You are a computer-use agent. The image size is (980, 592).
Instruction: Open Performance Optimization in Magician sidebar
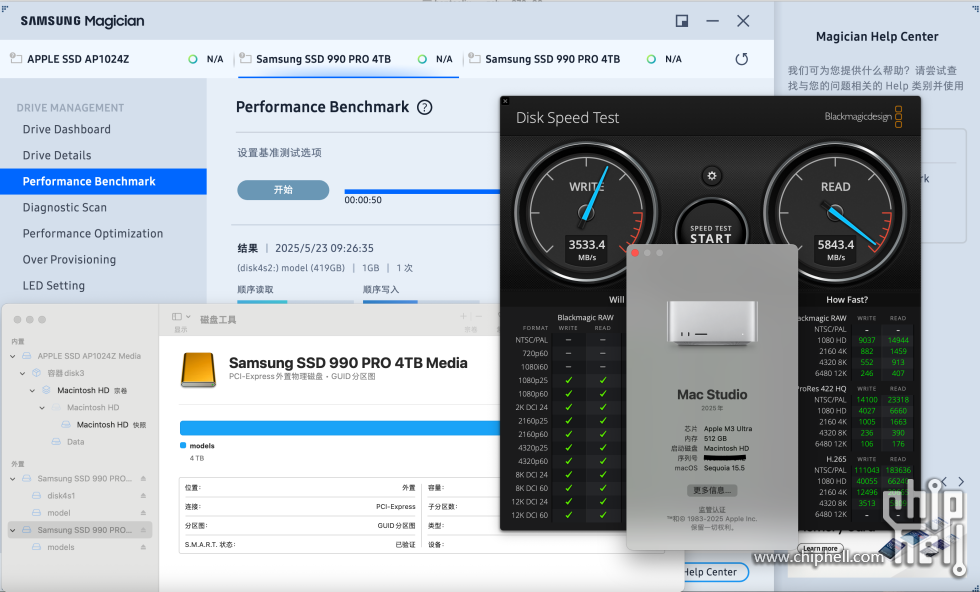click(x=92, y=234)
